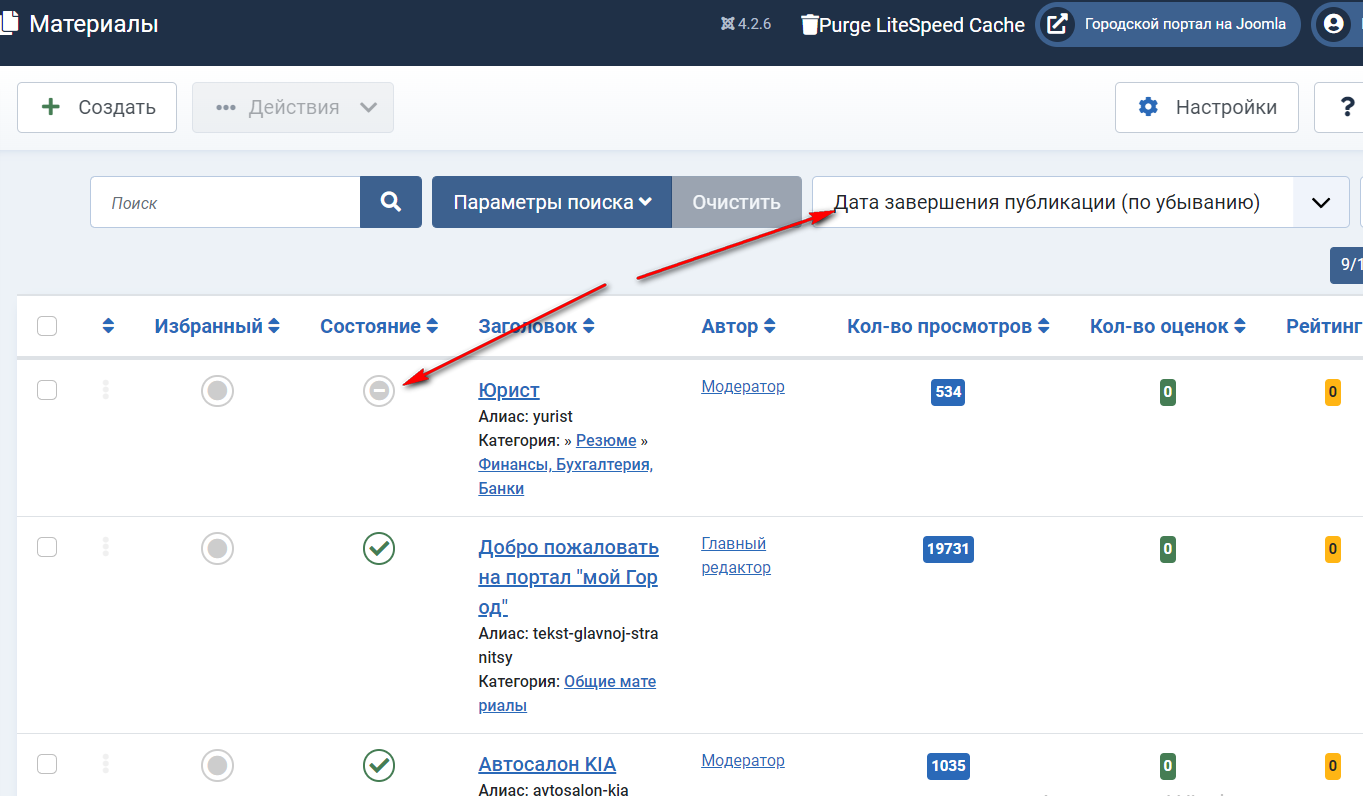The image size is (1363, 796).
Task: Click published status icon for Автосалон KIA
Action: pyautogui.click(x=379, y=766)
